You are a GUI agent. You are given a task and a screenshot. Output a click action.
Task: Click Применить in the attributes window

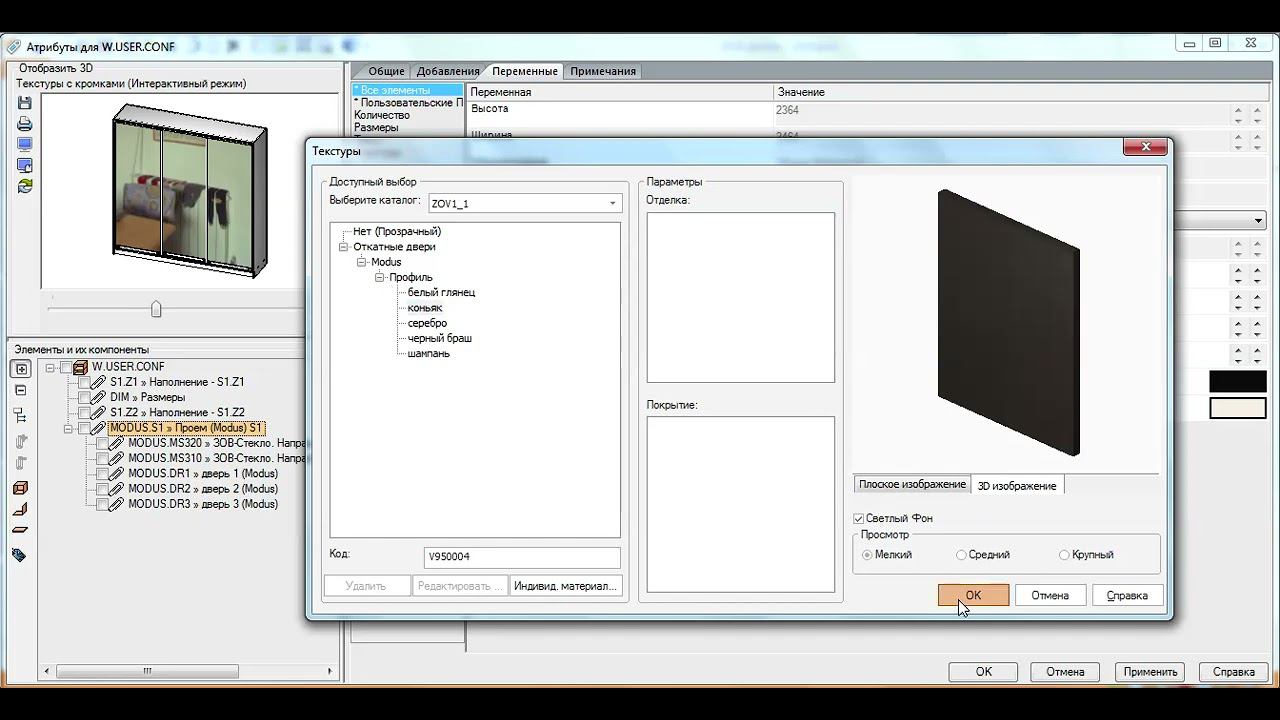pyautogui.click(x=1151, y=672)
